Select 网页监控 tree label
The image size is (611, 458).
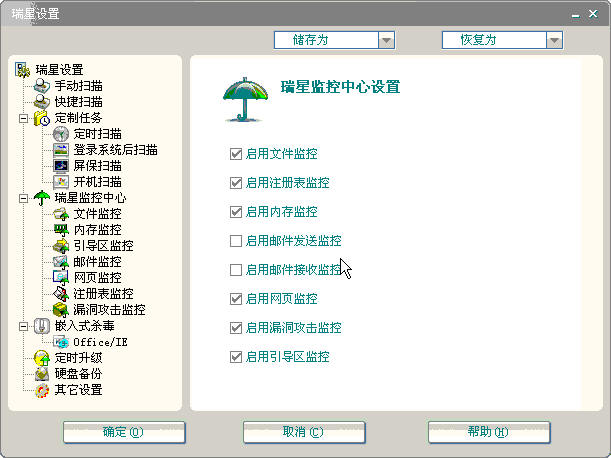[x=97, y=278]
